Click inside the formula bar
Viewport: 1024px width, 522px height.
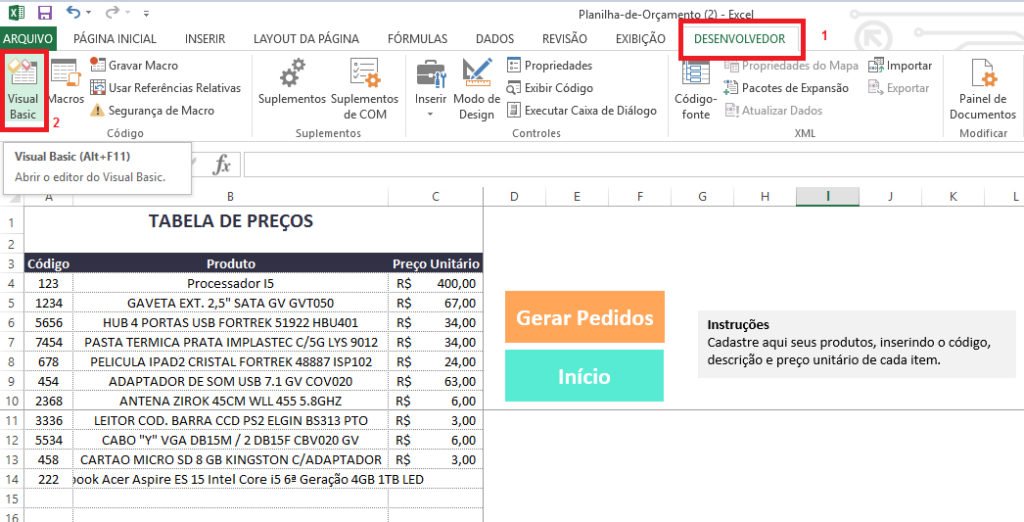pyautogui.click(x=600, y=164)
